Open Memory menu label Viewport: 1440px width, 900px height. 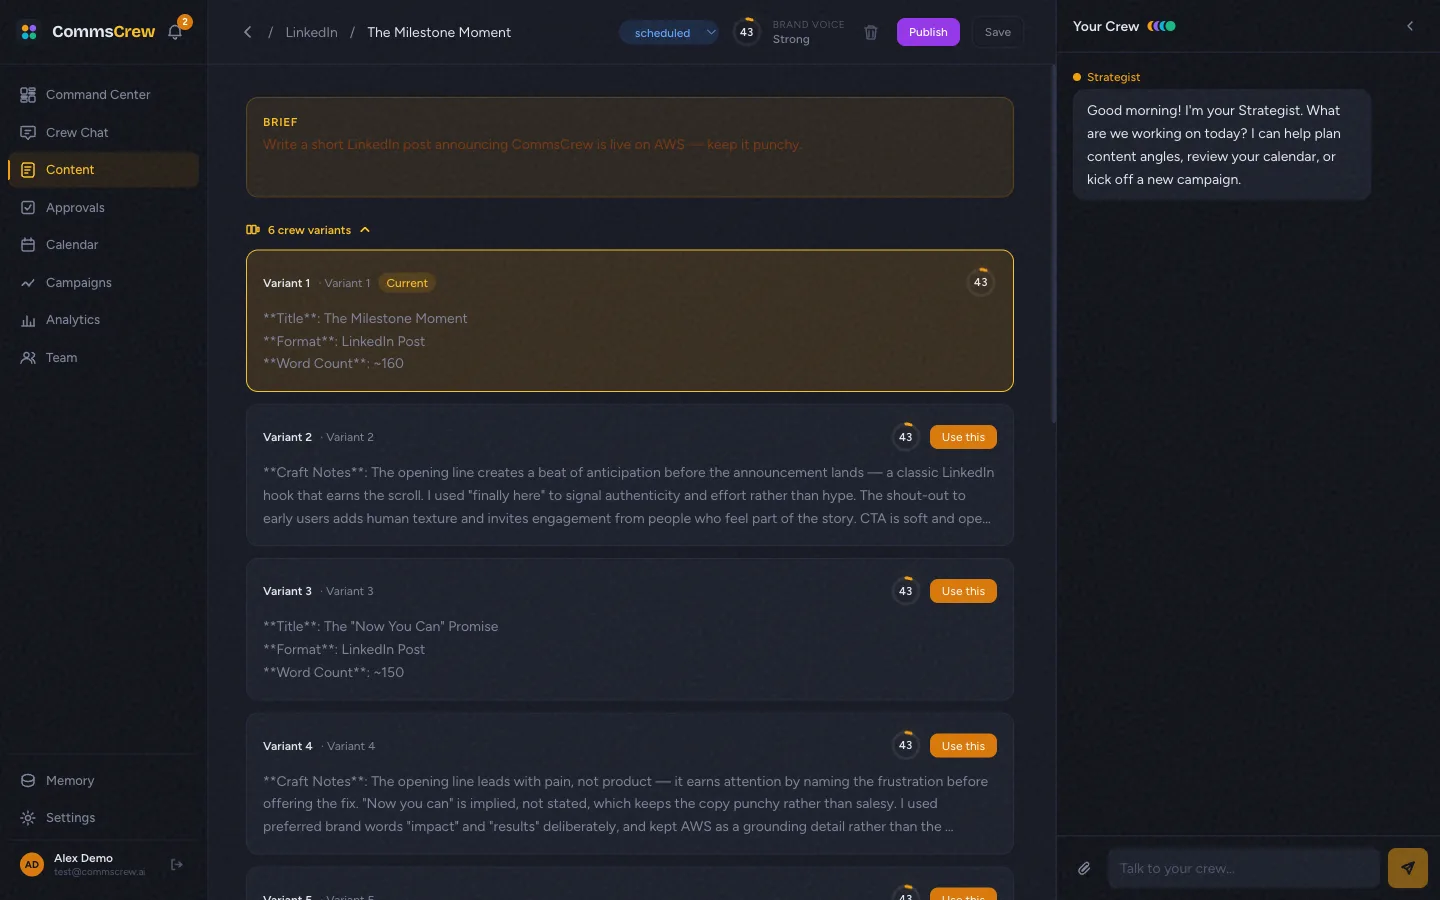click(70, 781)
